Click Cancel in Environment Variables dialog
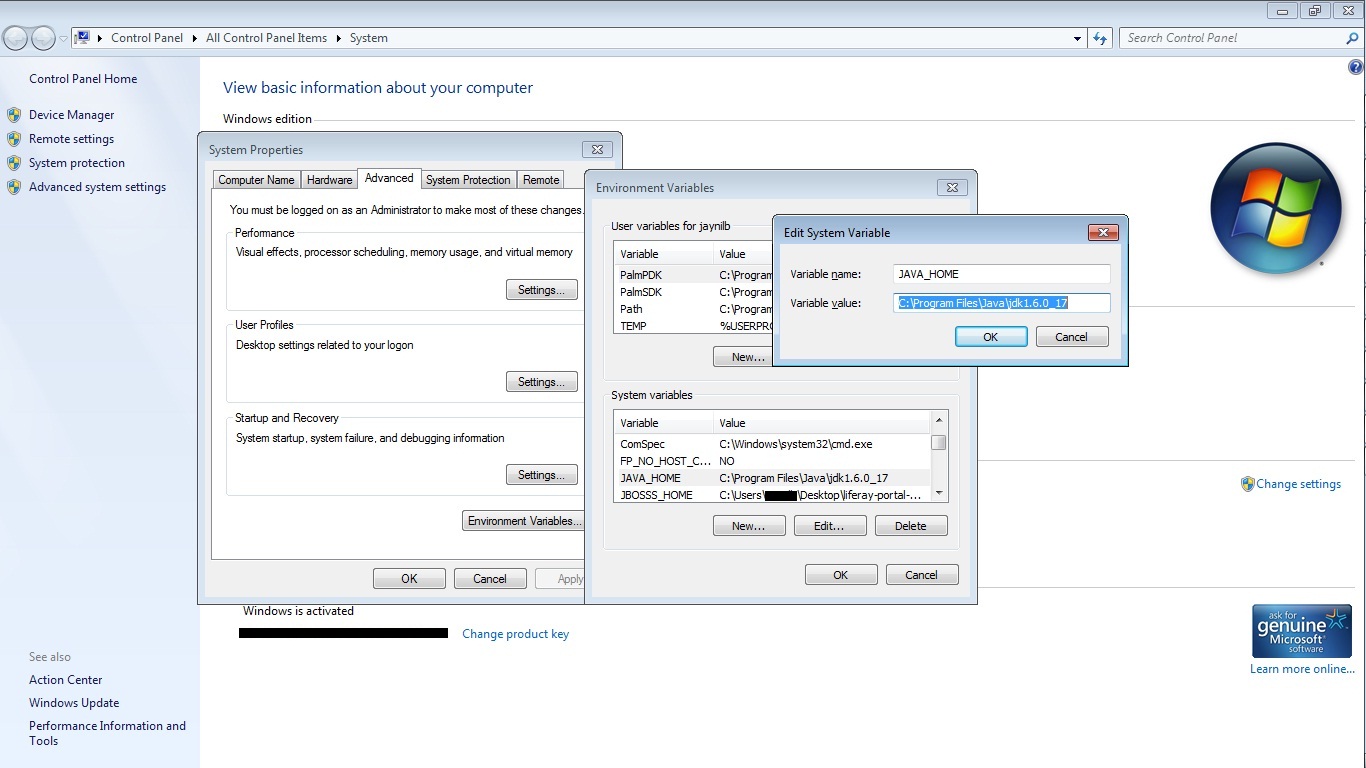The image size is (1366, 768). point(922,574)
